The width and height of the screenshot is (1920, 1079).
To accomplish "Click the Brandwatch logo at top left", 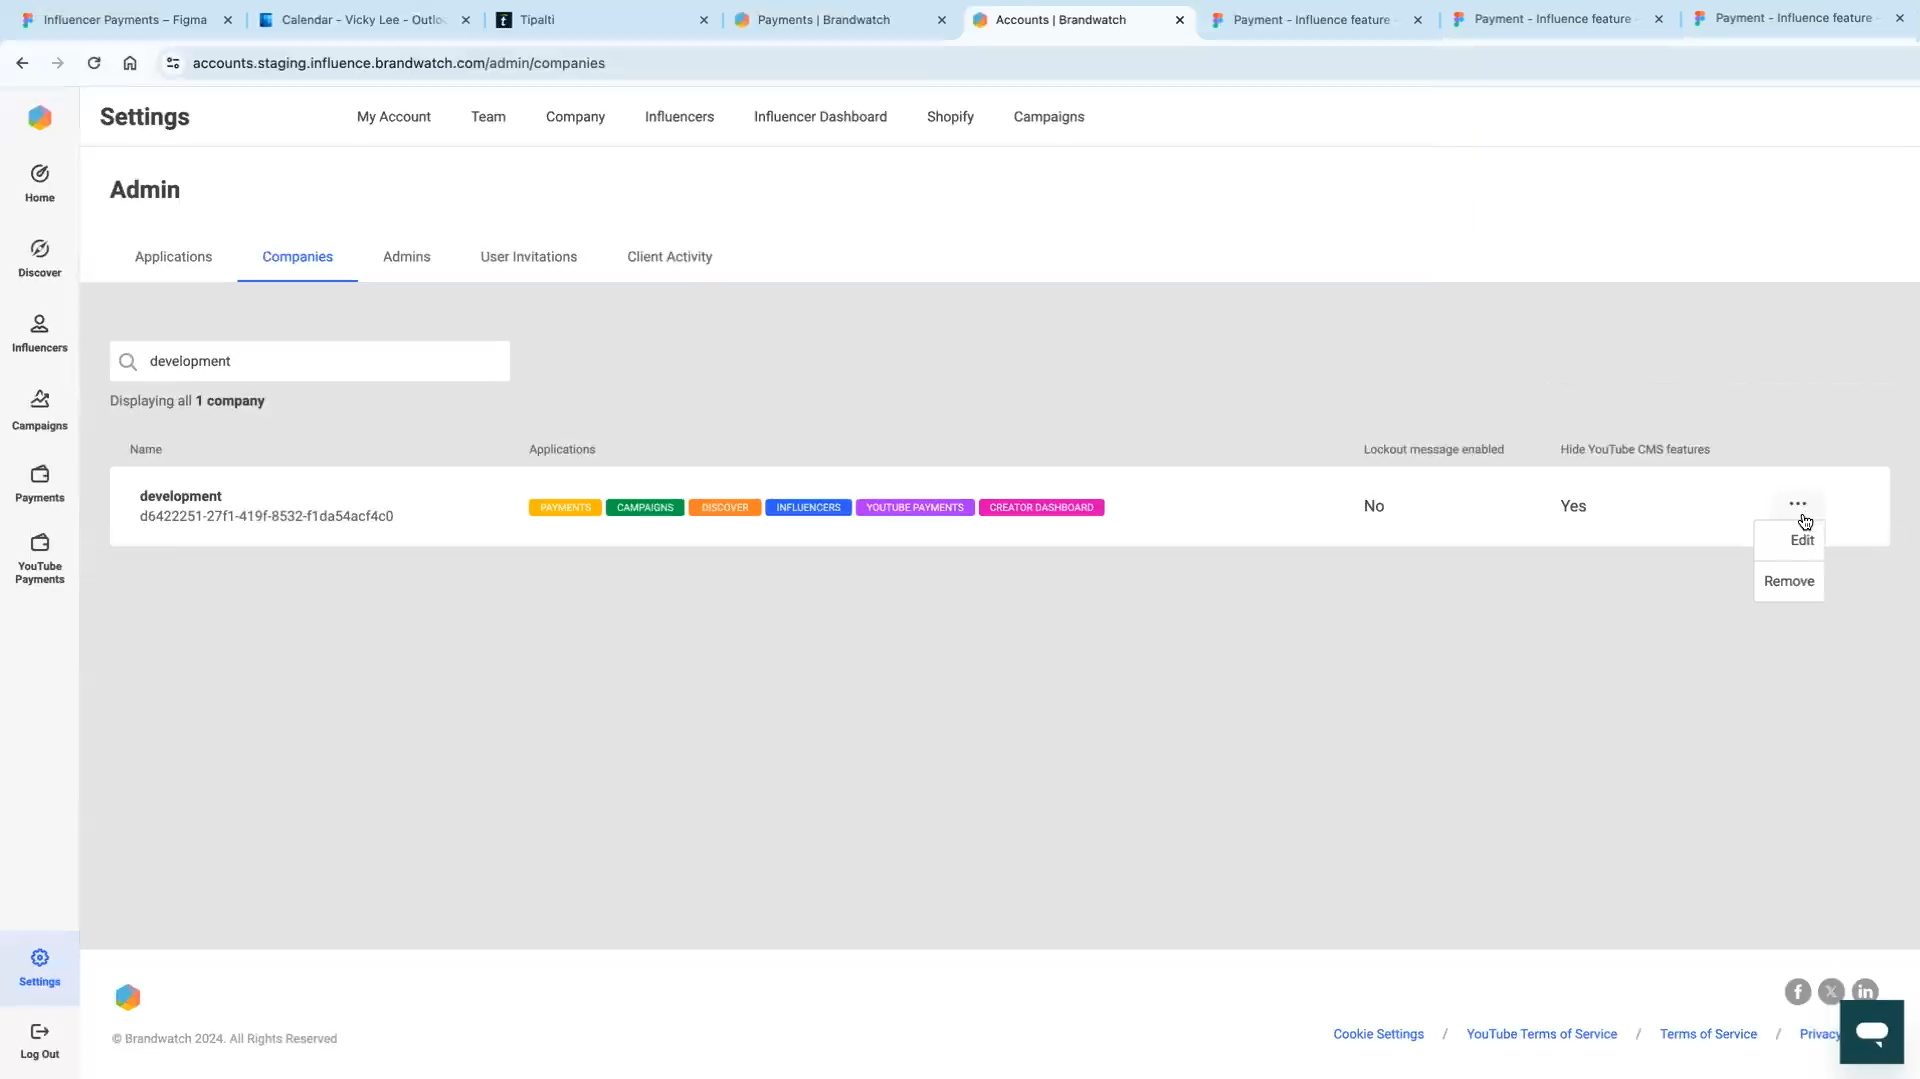I will 40,117.
